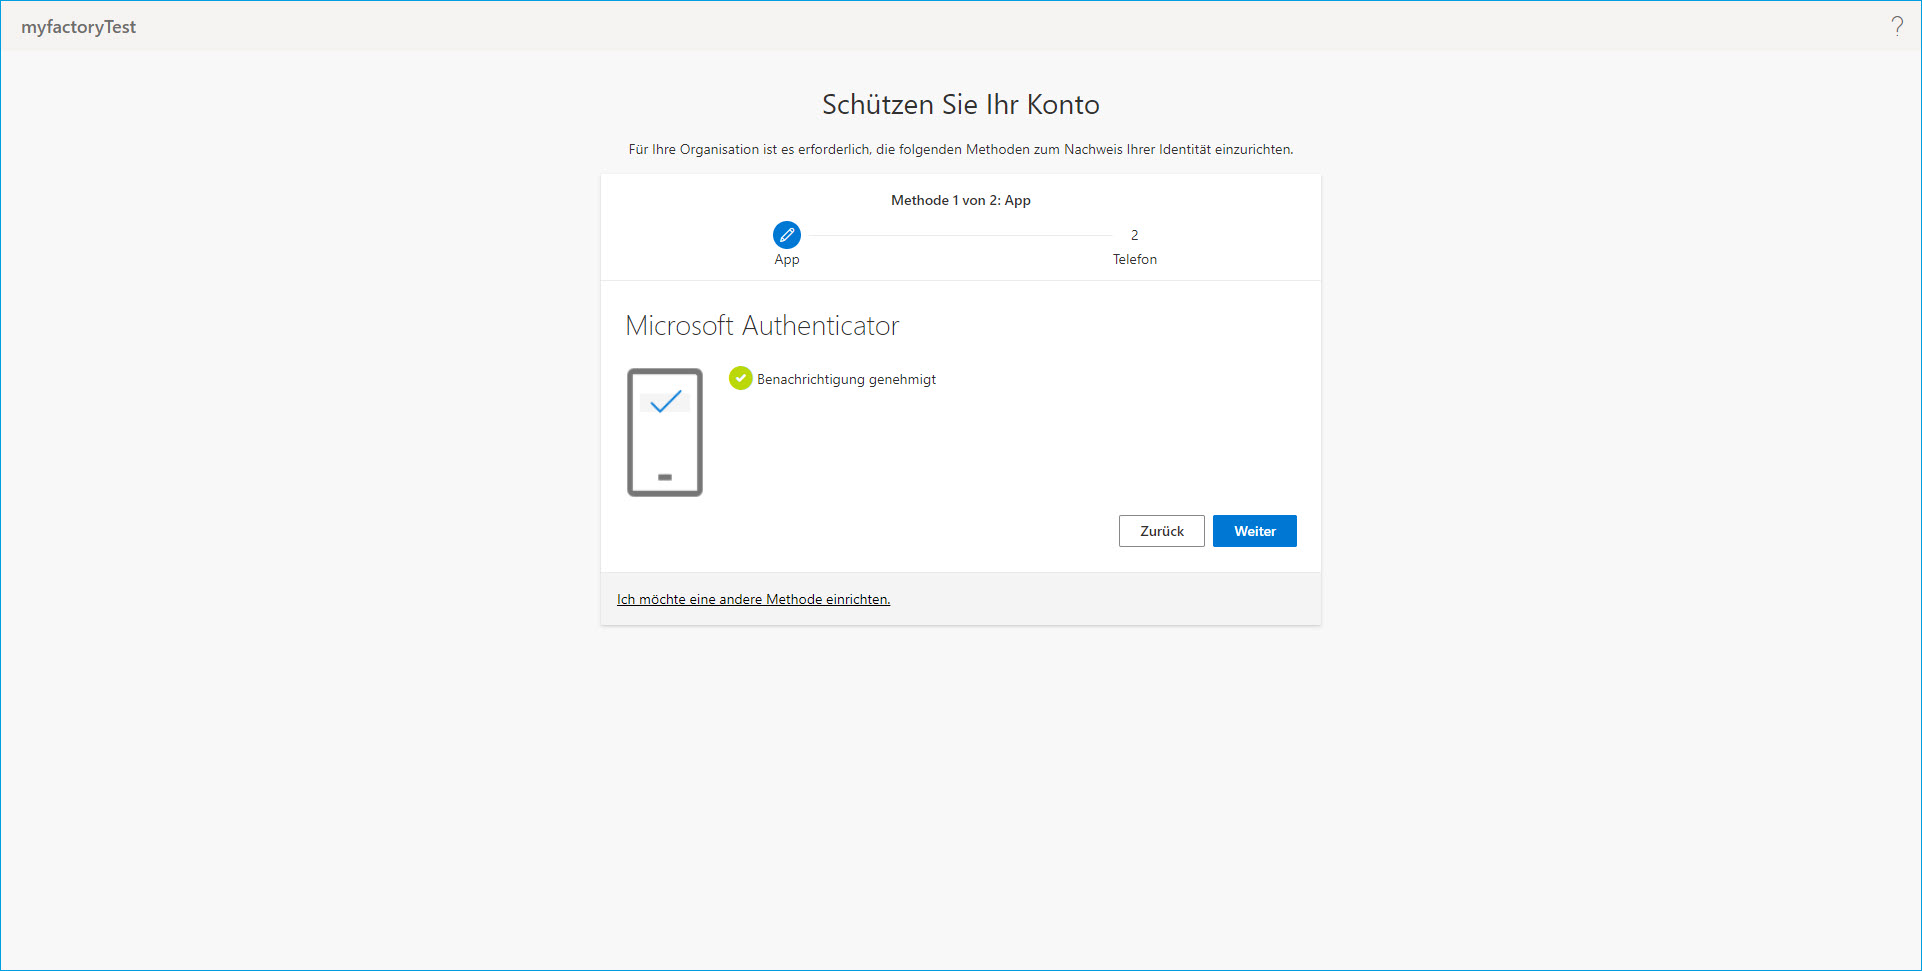Click the Telefon step label
The width and height of the screenshot is (1922, 971).
coord(1135,259)
